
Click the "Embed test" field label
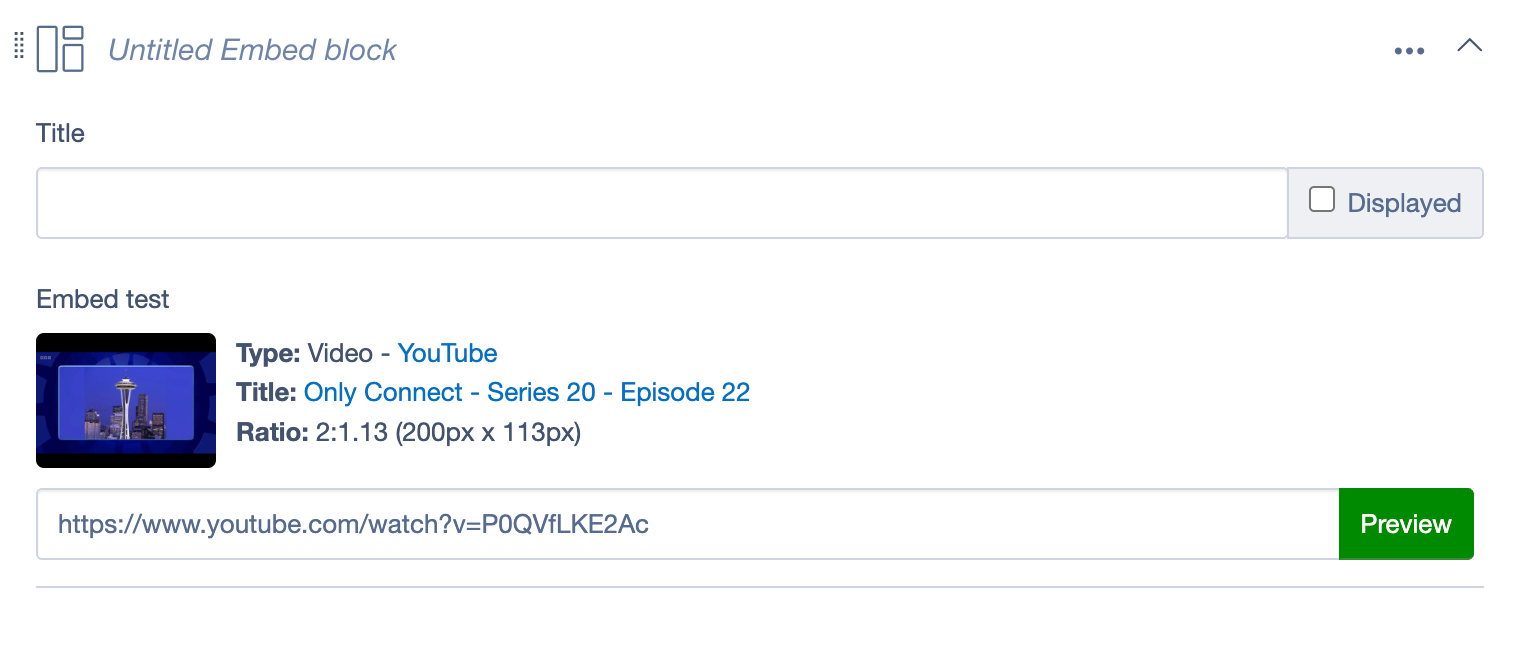tap(103, 299)
